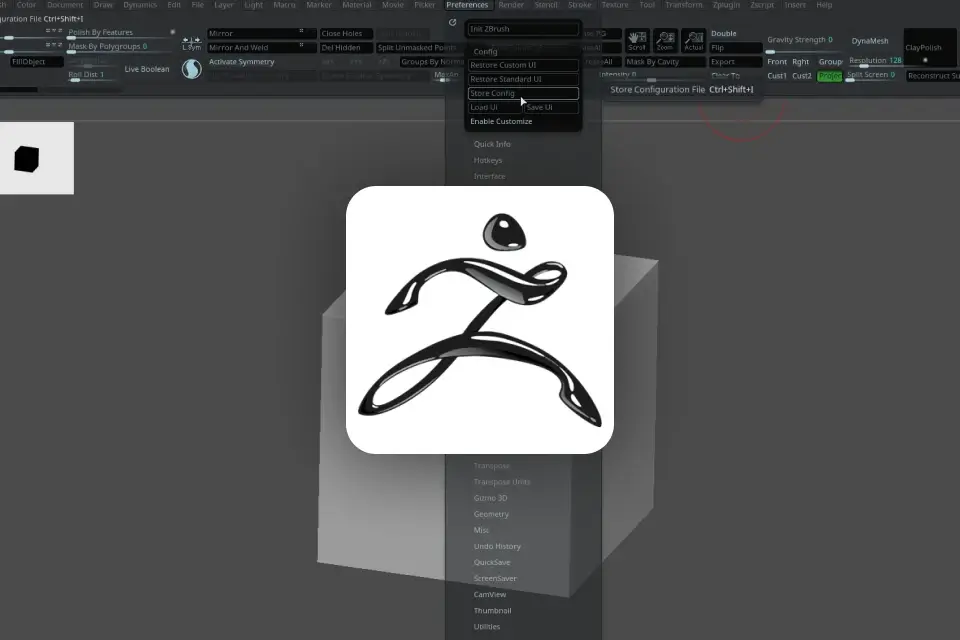960x640 pixels.
Task: Expand the Geometry preferences section
Action: pyautogui.click(x=491, y=514)
